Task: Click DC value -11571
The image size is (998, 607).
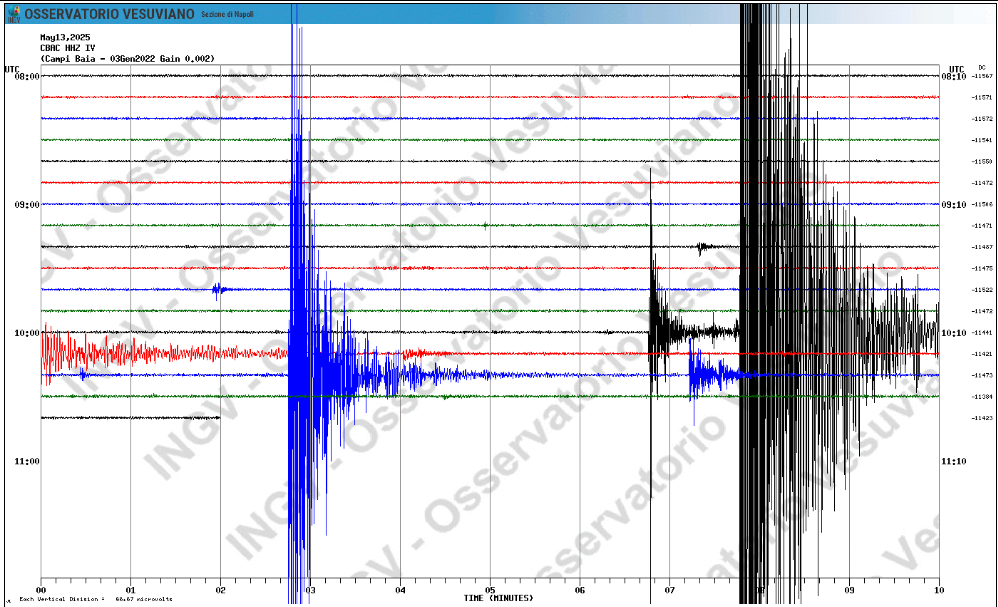Action: [x=982, y=97]
